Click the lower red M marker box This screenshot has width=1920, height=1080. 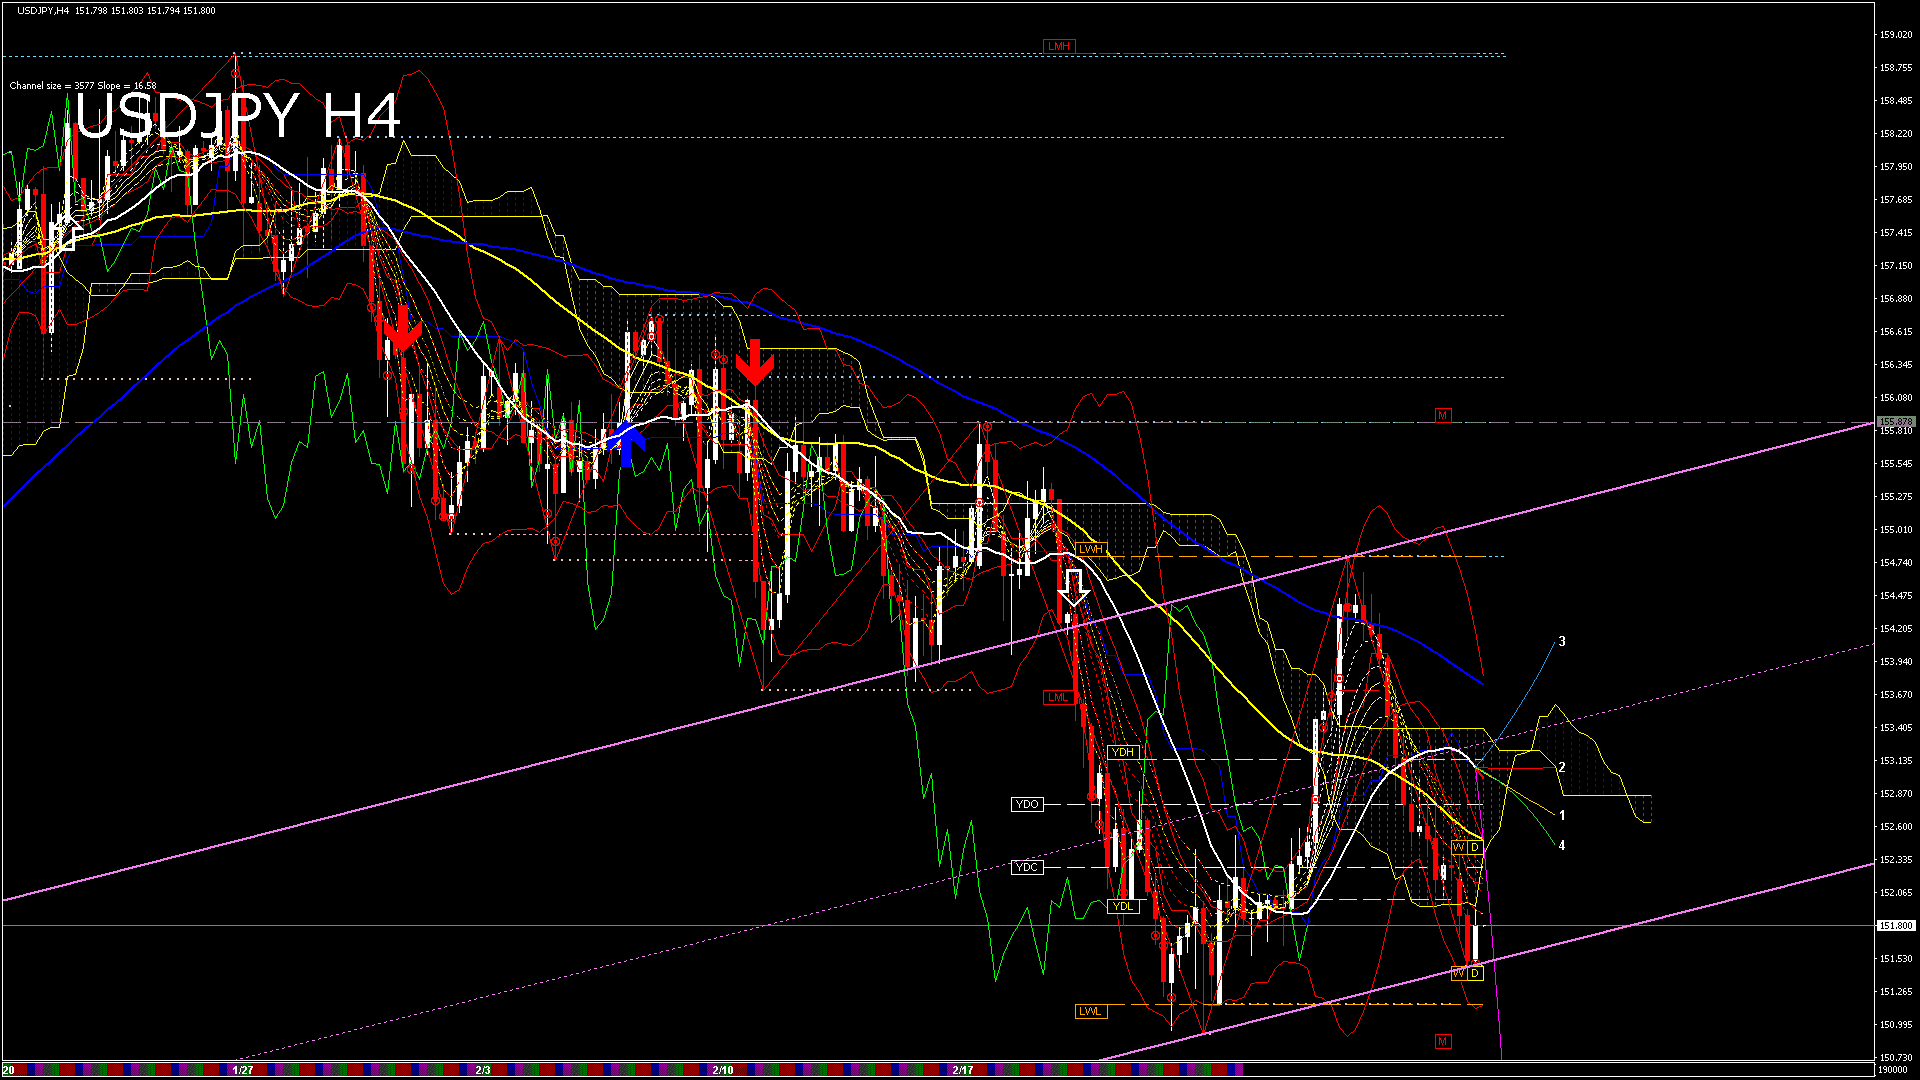click(1442, 1041)
